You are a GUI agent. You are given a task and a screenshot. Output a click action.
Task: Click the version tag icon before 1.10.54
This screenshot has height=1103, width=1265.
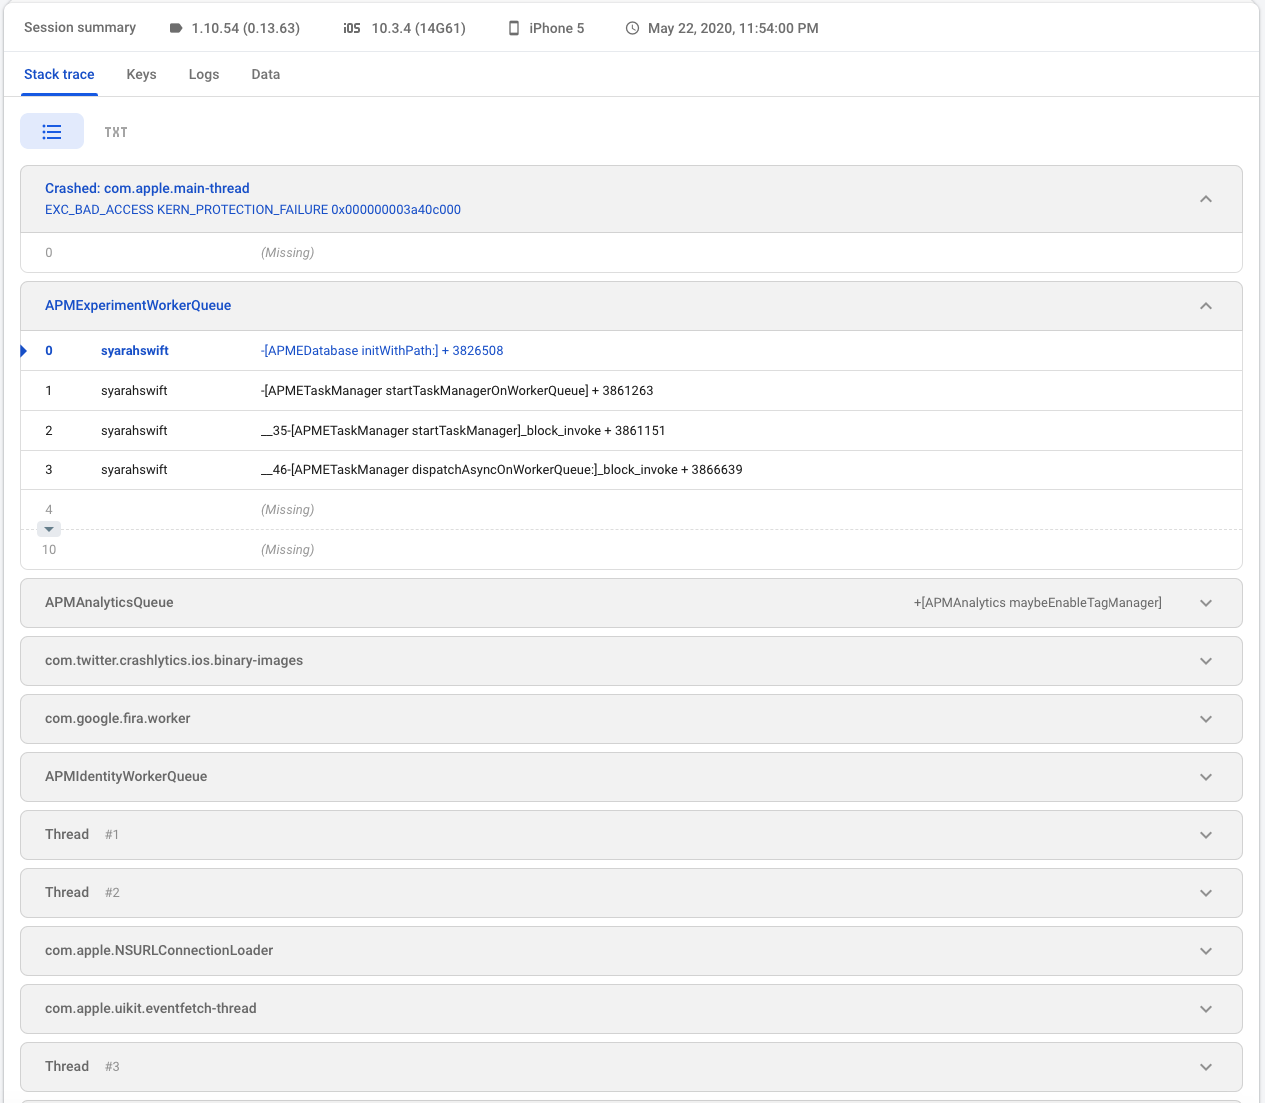175,28
